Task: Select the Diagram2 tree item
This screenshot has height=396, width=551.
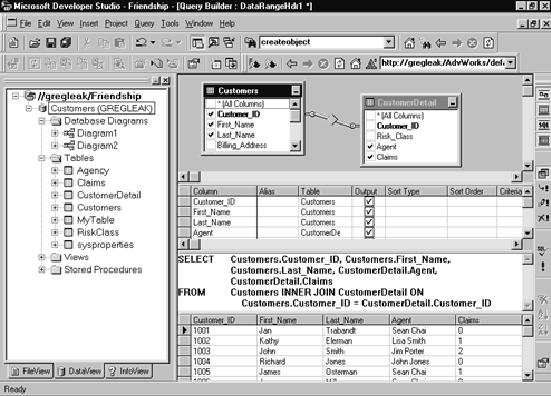Action: pos(97,145)
